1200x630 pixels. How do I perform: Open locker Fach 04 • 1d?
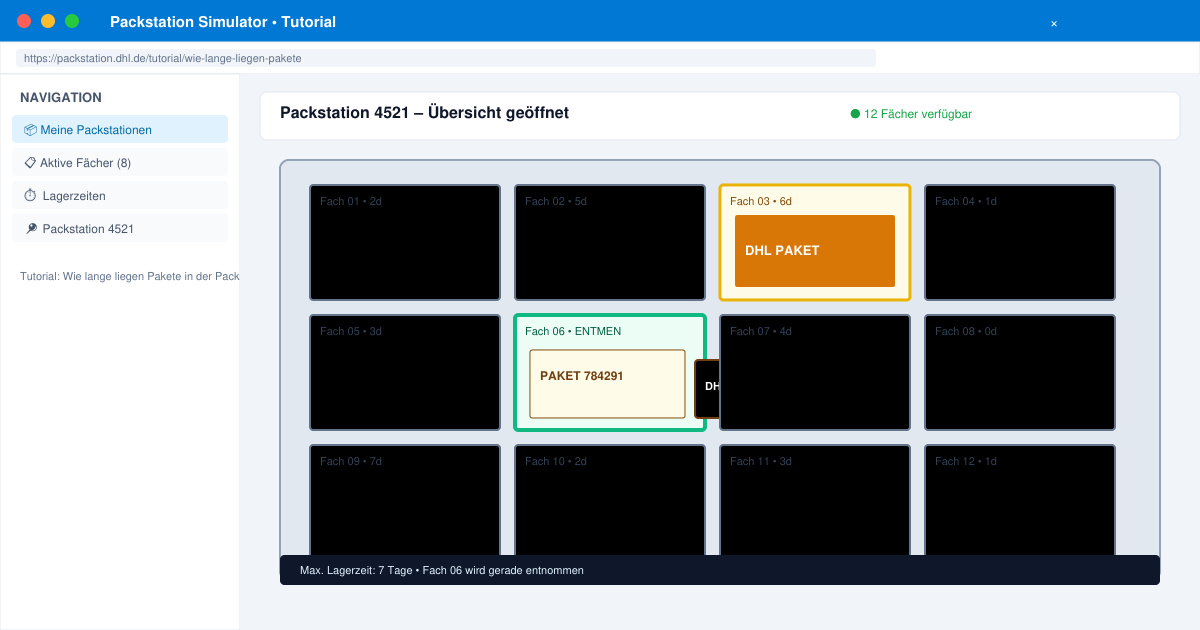tap(1020, 242)
